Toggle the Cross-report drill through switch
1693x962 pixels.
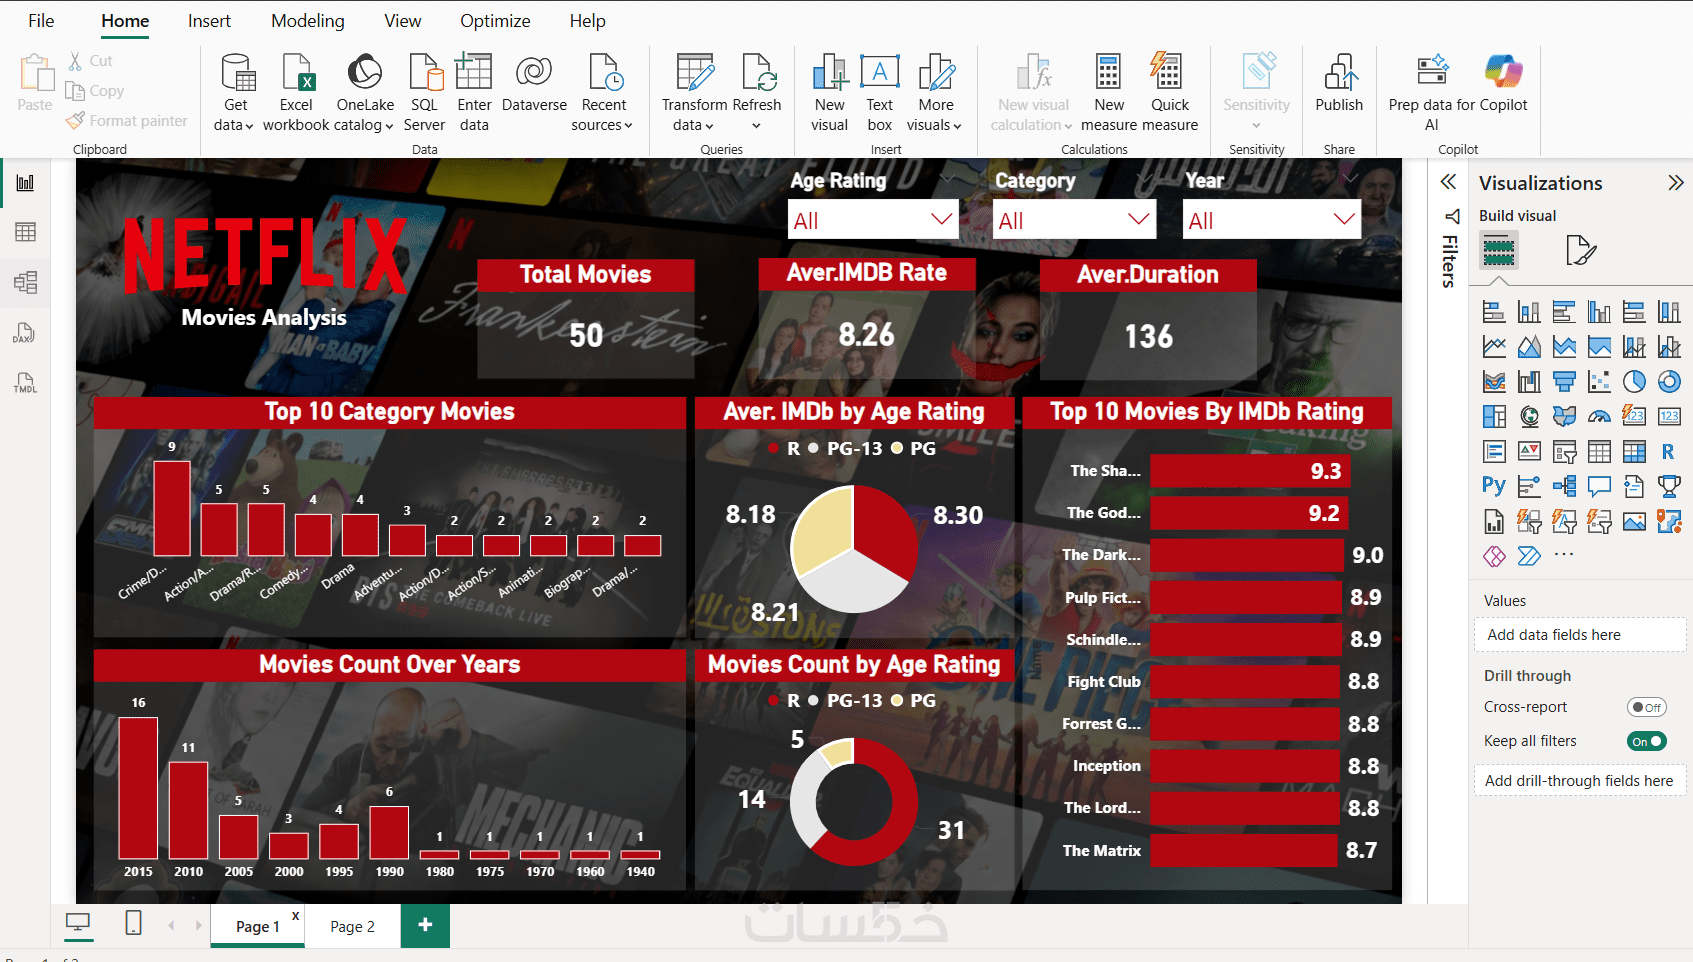tap(1646, 707)
